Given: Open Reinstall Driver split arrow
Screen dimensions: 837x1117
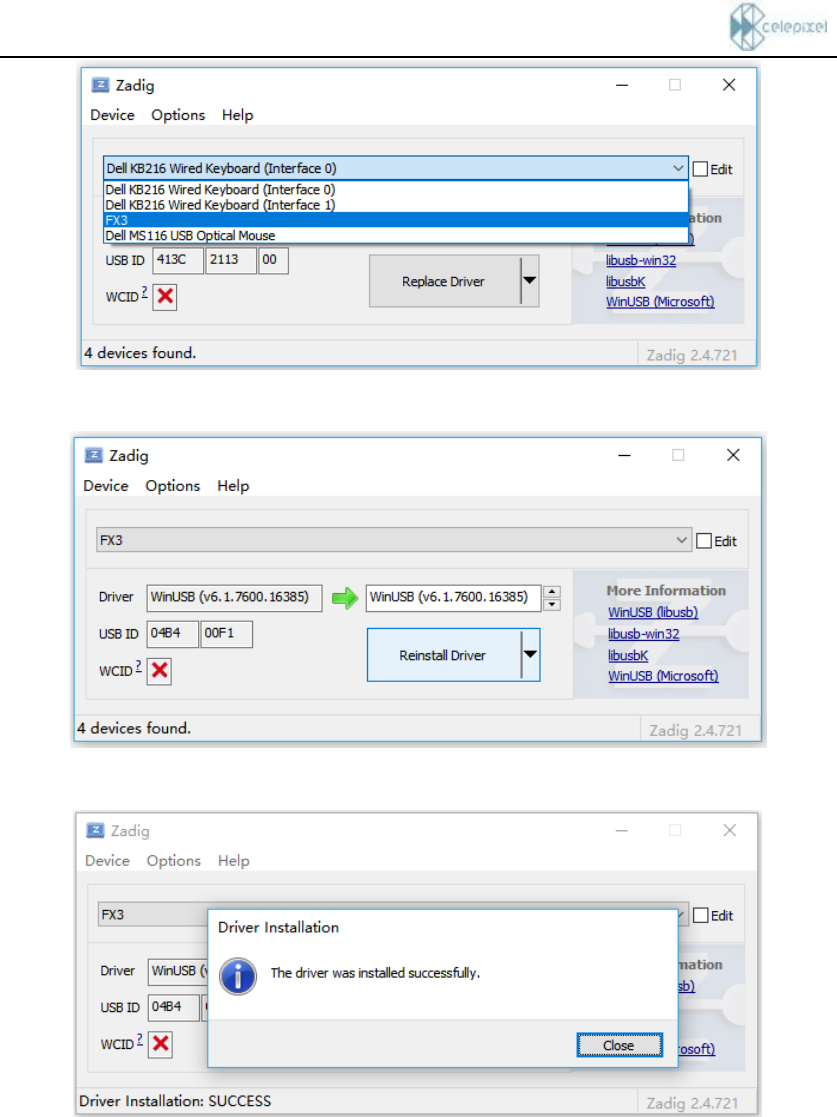Looking at the screenshot, I should [x=531, y=655].
